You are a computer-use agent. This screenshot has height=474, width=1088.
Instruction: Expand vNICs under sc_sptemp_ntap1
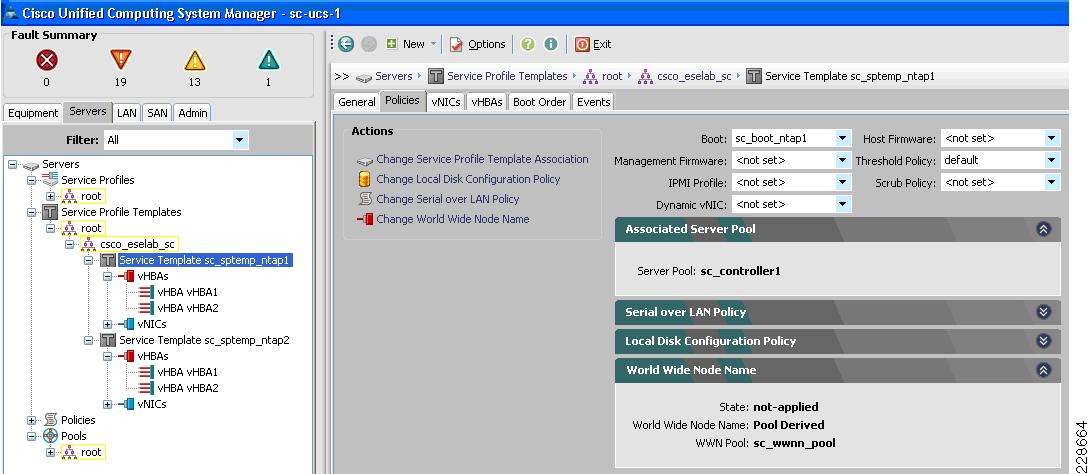click(108, 324)
